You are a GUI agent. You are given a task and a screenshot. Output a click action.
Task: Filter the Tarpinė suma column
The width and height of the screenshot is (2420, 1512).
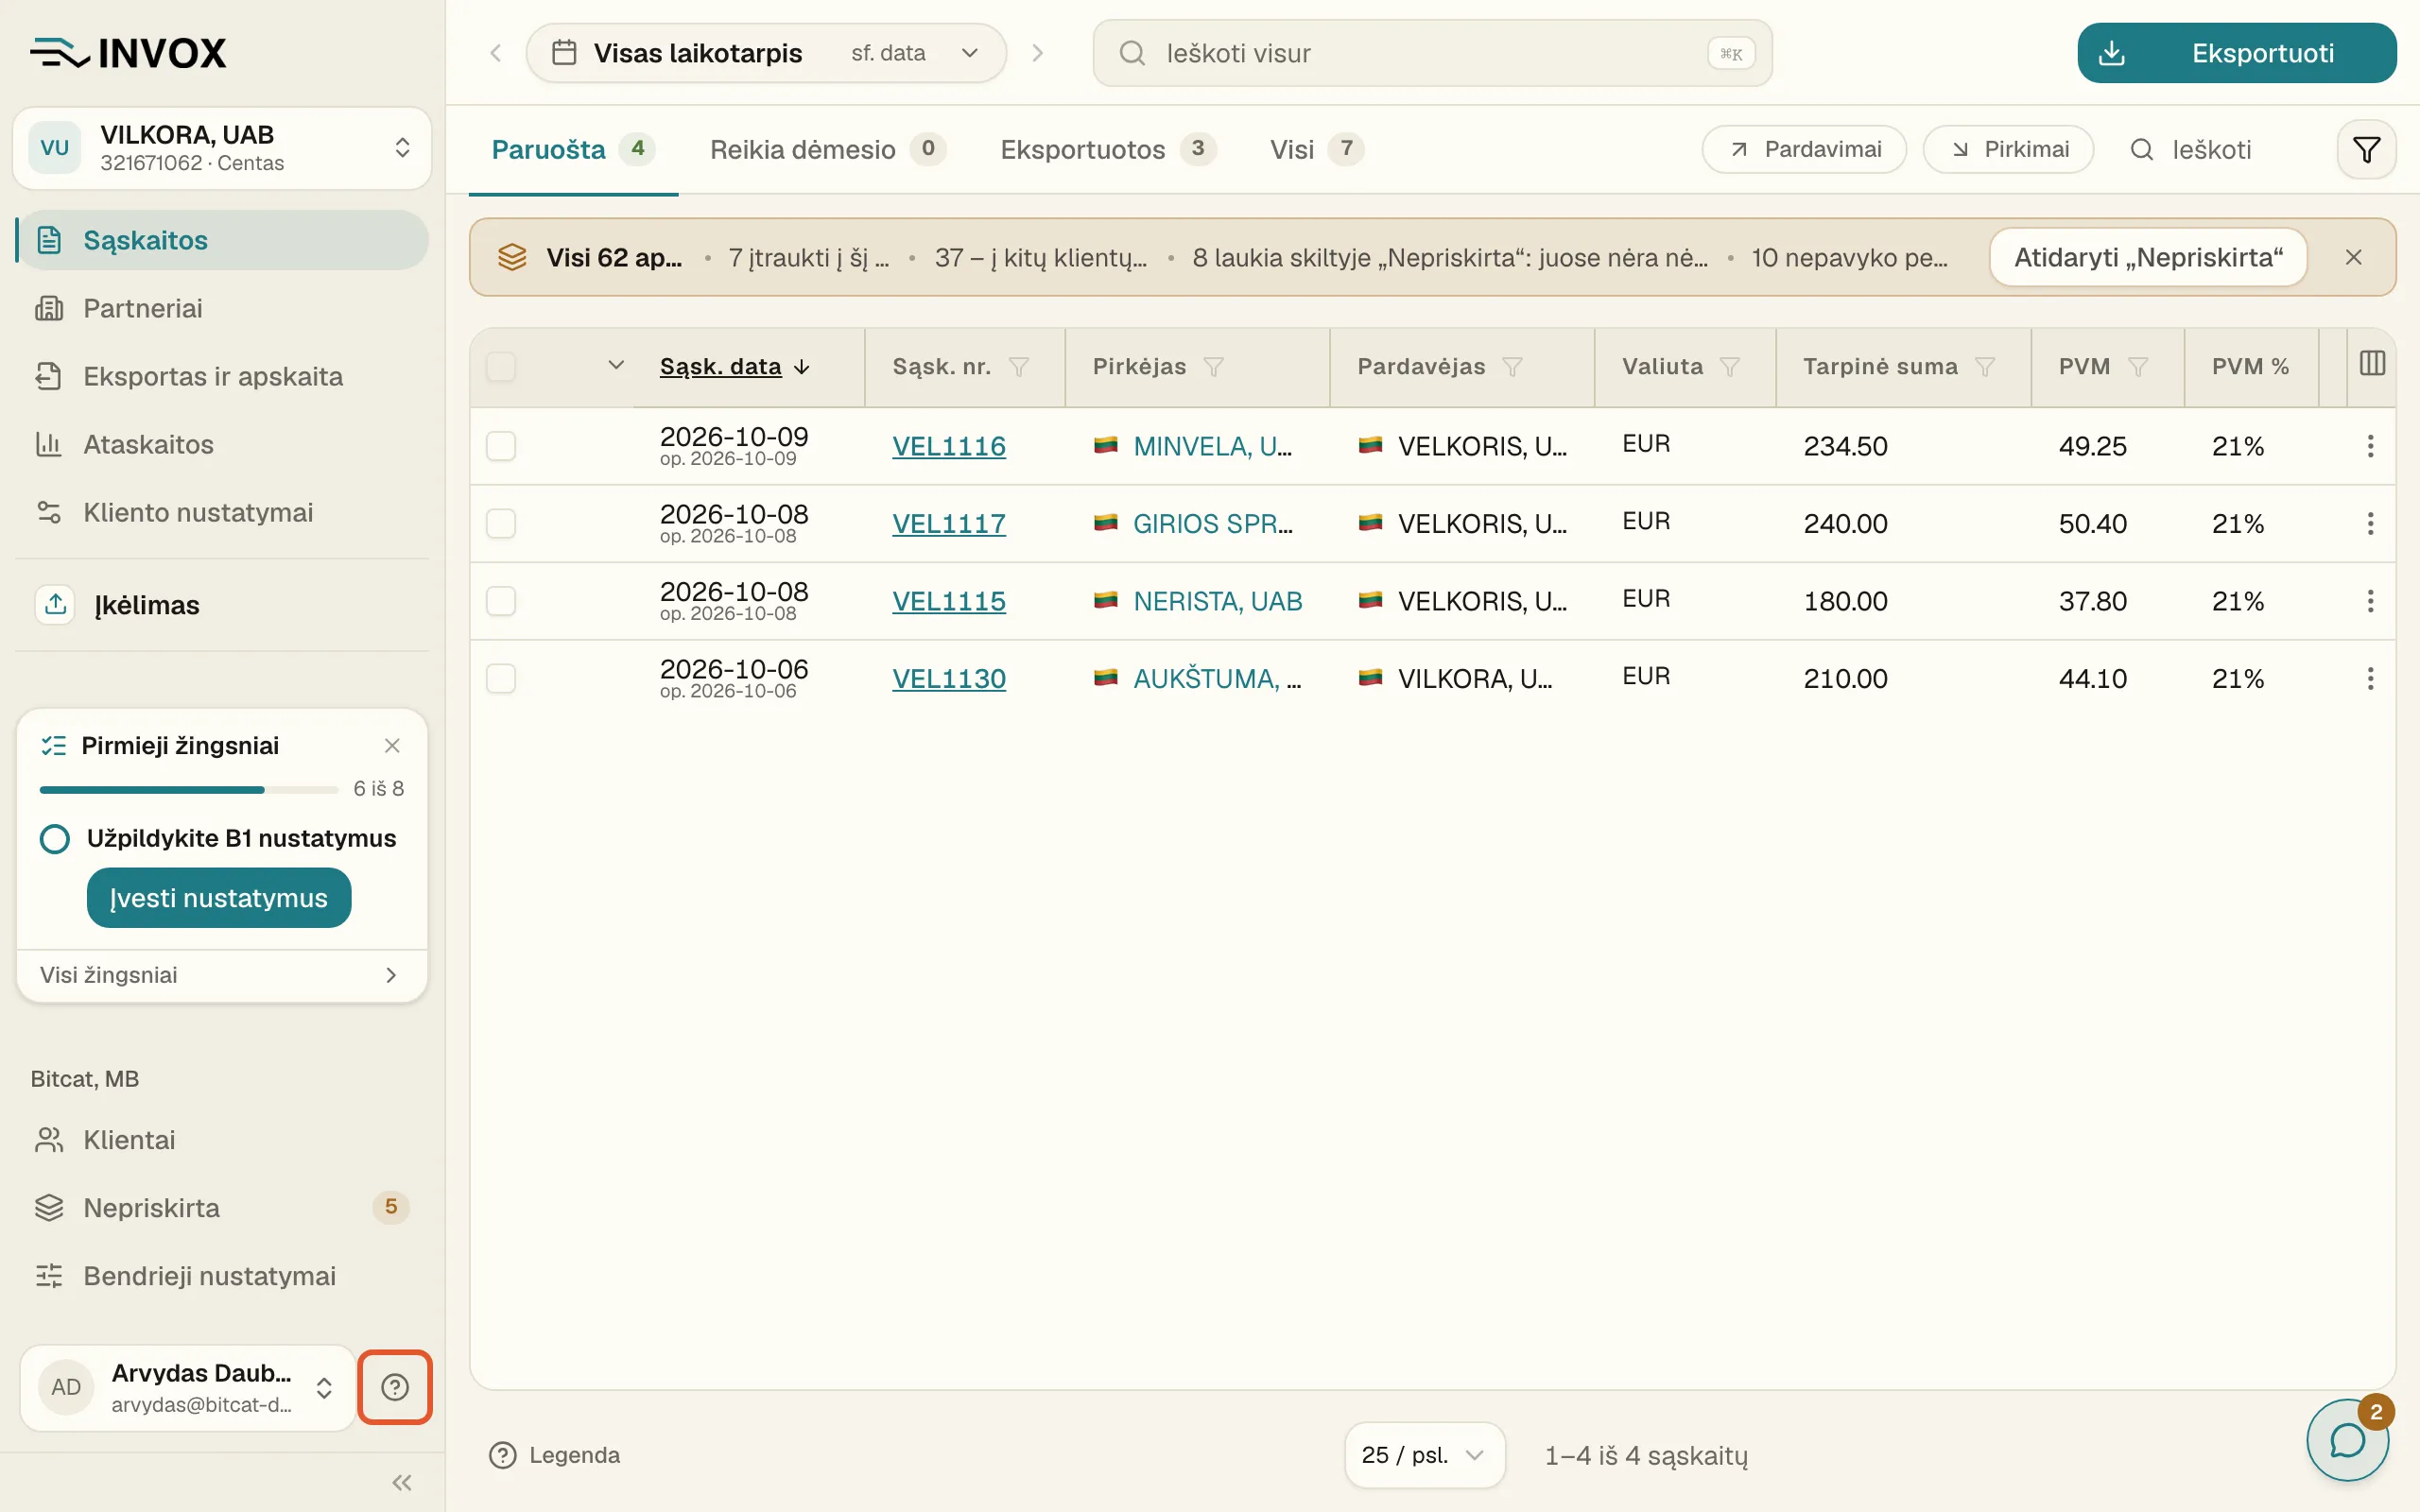coord(1985,367)
